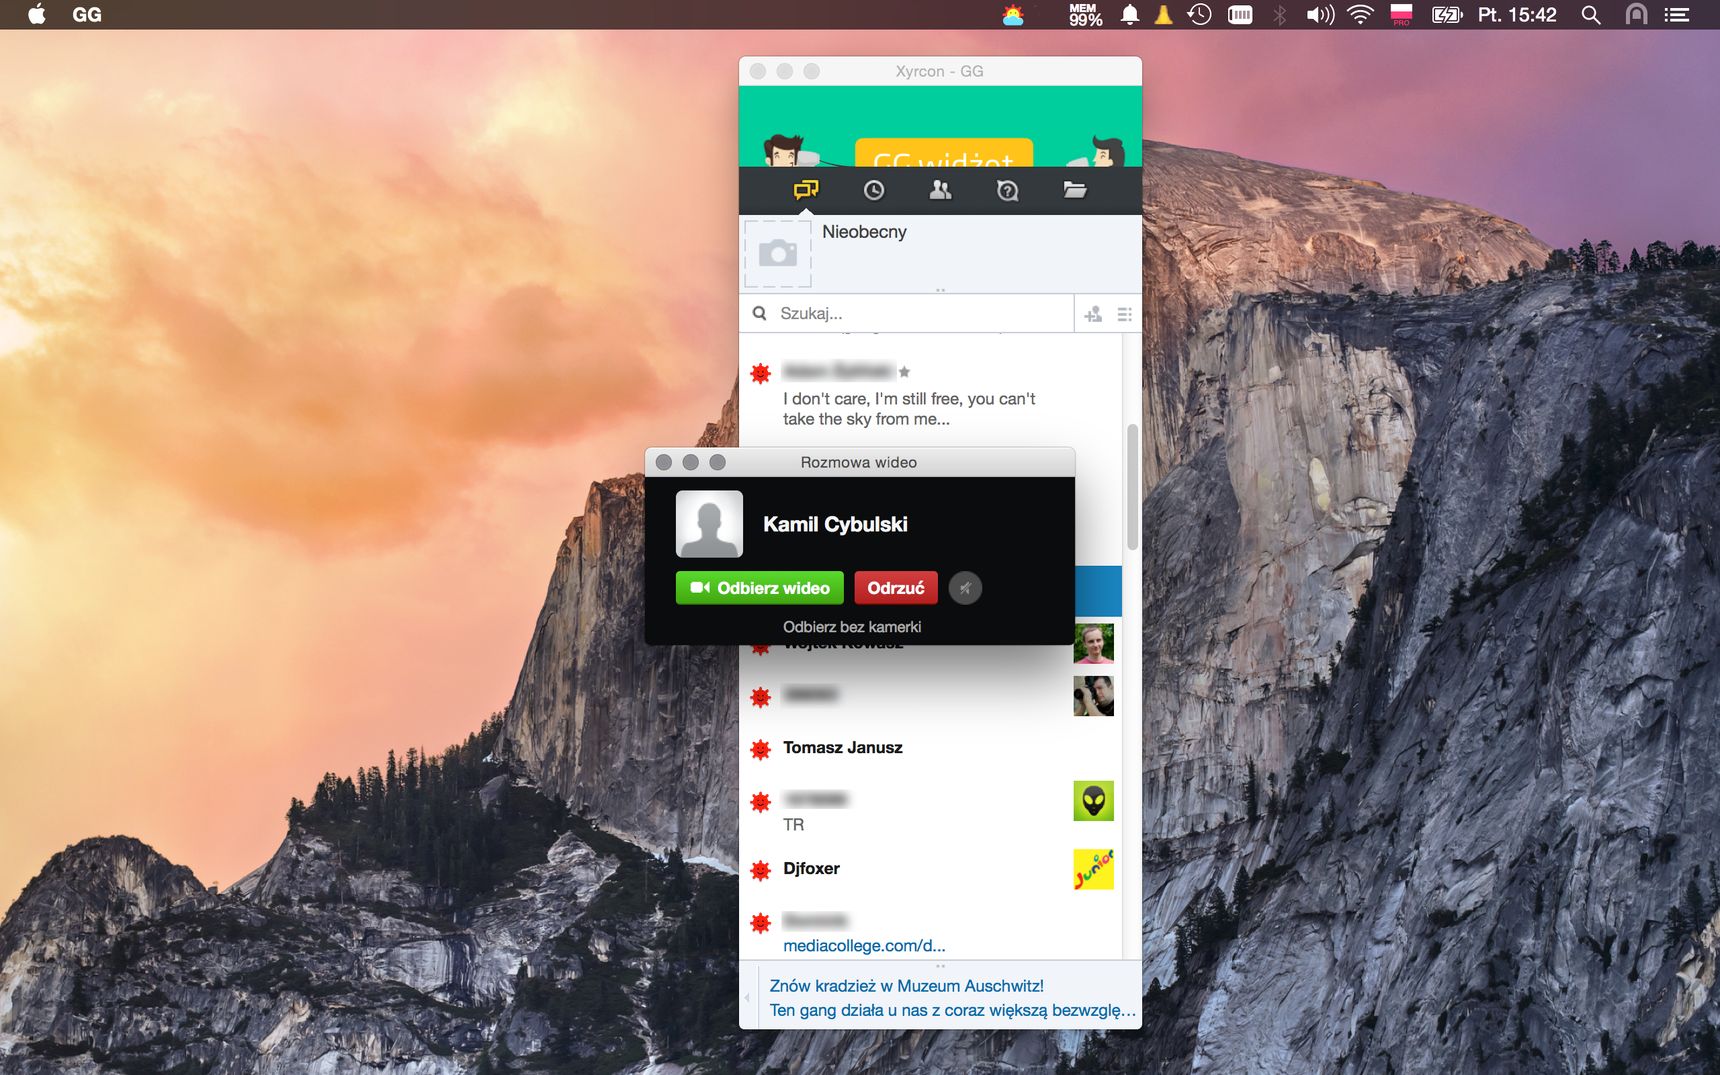
Task: Click status icon next to Tomasz Janusz
Action: coord(761,749)
